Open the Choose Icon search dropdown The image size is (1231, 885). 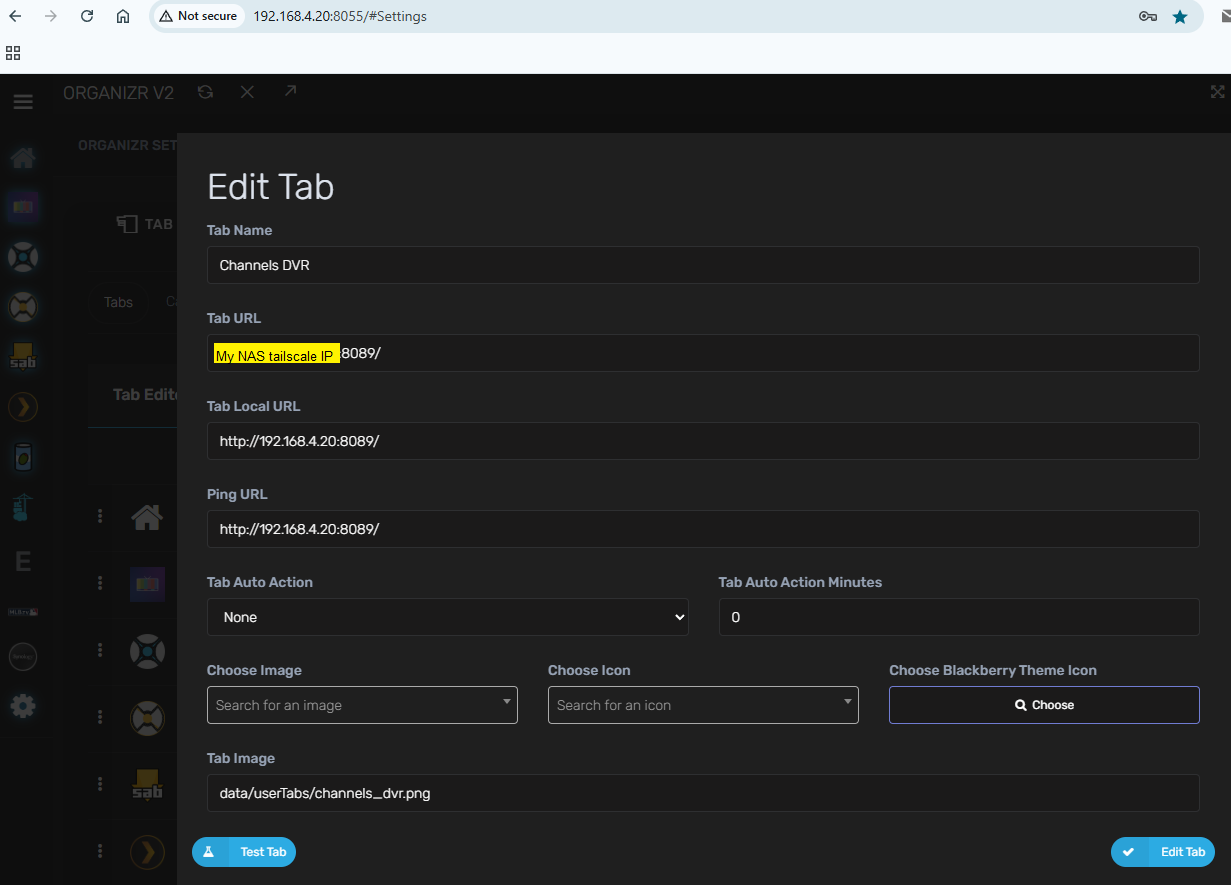click(703, 705)
